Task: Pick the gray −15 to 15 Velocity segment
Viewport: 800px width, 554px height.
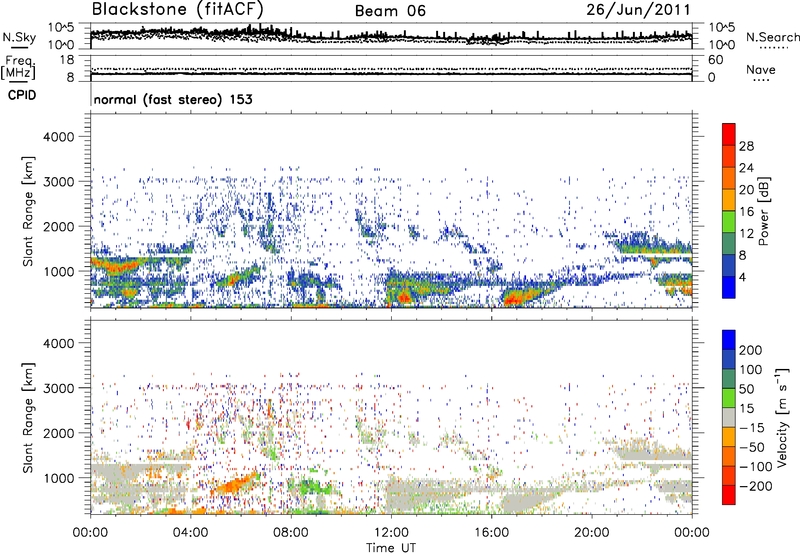Action: pos(729,417)
